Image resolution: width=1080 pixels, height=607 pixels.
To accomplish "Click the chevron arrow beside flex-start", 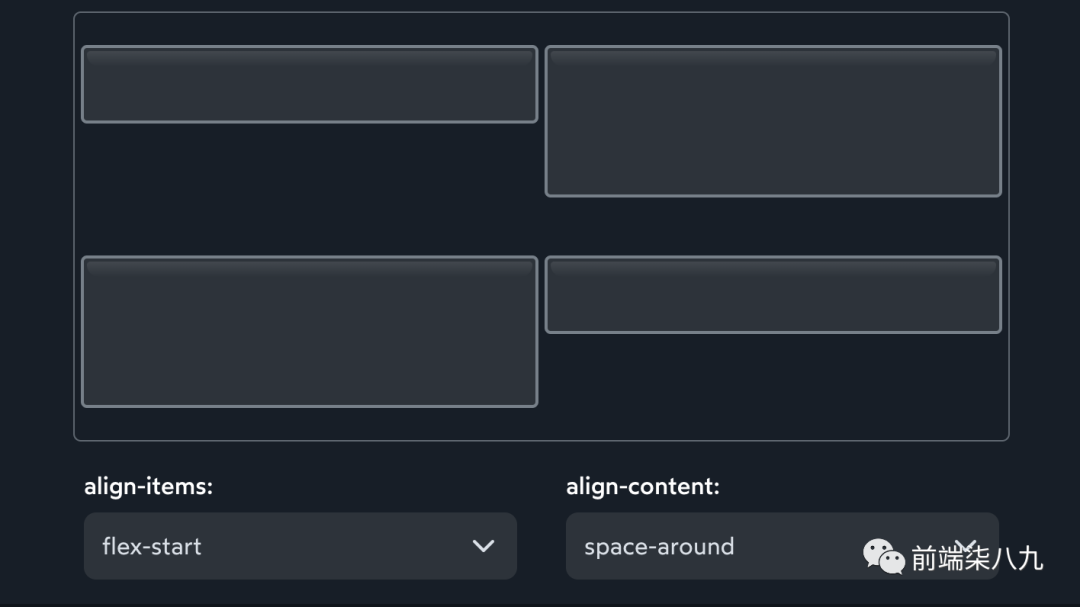I will [483, 546].
